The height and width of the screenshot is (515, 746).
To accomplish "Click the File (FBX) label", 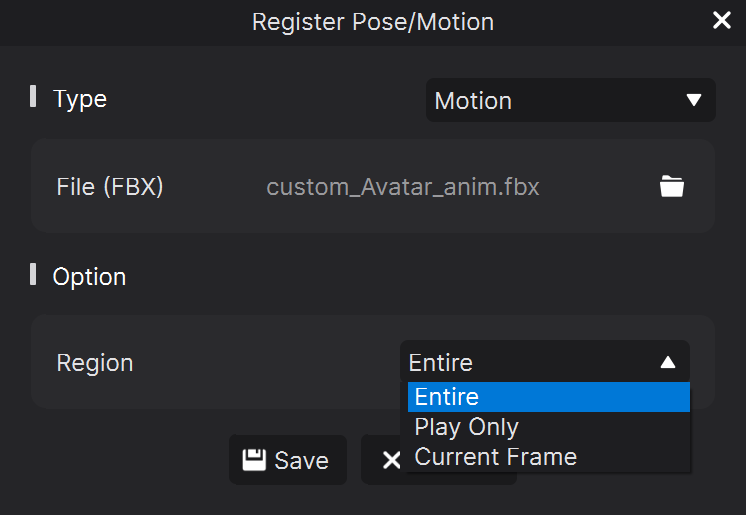I will point(109,187).
